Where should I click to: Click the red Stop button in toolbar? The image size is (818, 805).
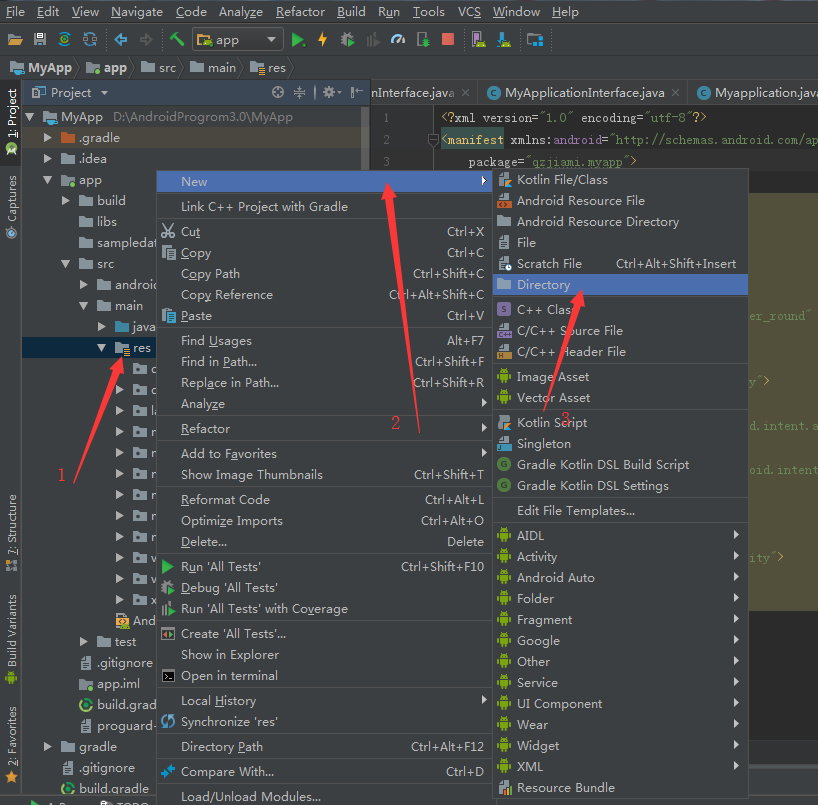click(448, 39)
